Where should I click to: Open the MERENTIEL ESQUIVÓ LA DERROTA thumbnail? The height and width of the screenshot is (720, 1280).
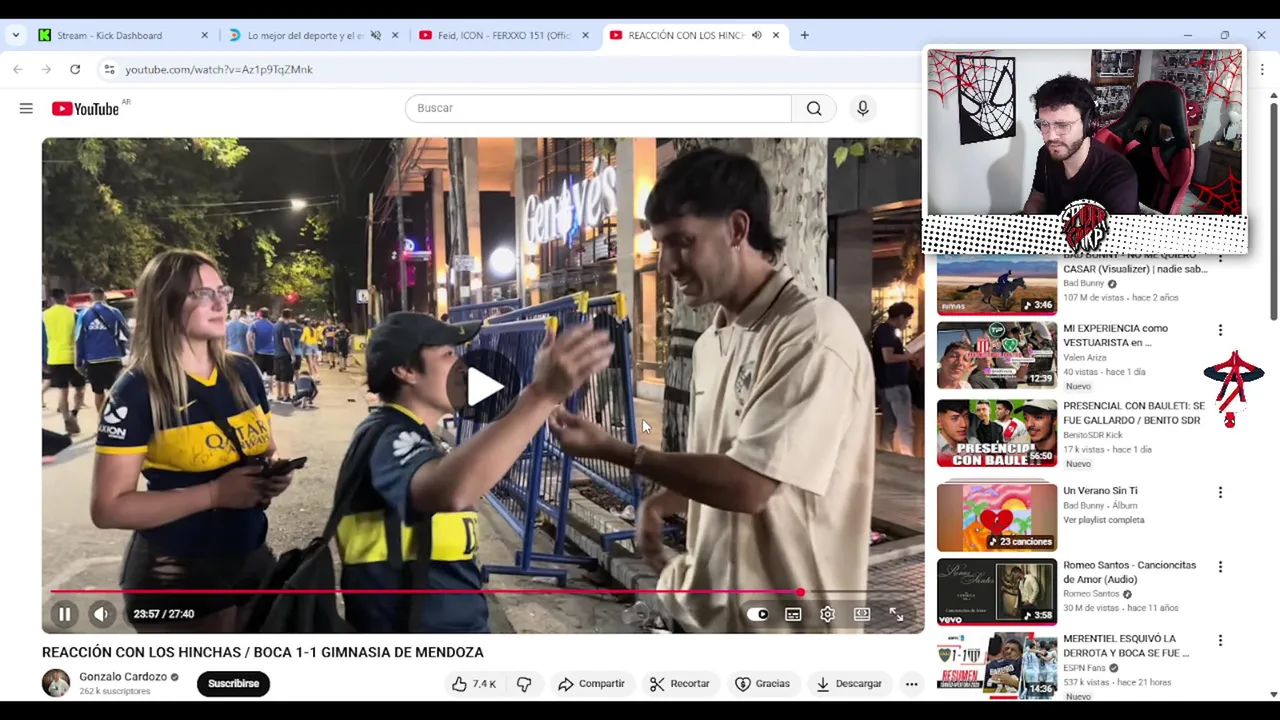[x=997, y=666]
